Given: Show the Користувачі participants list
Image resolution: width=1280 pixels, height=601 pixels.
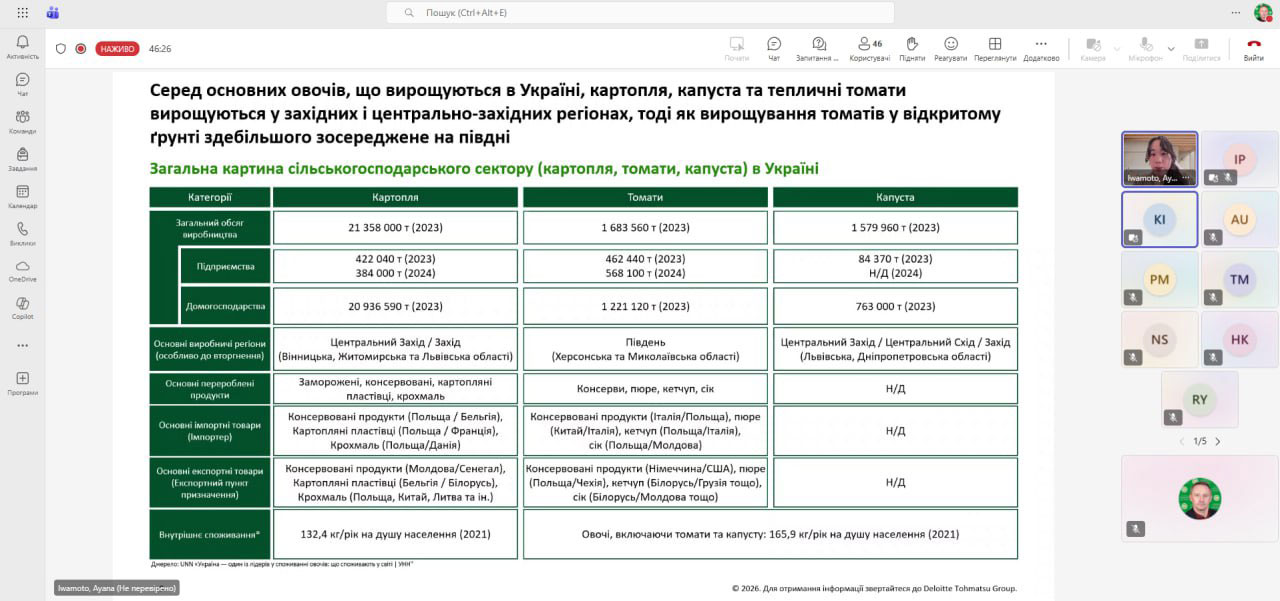Looking at the screenshot, I should [x=869, y=48].
